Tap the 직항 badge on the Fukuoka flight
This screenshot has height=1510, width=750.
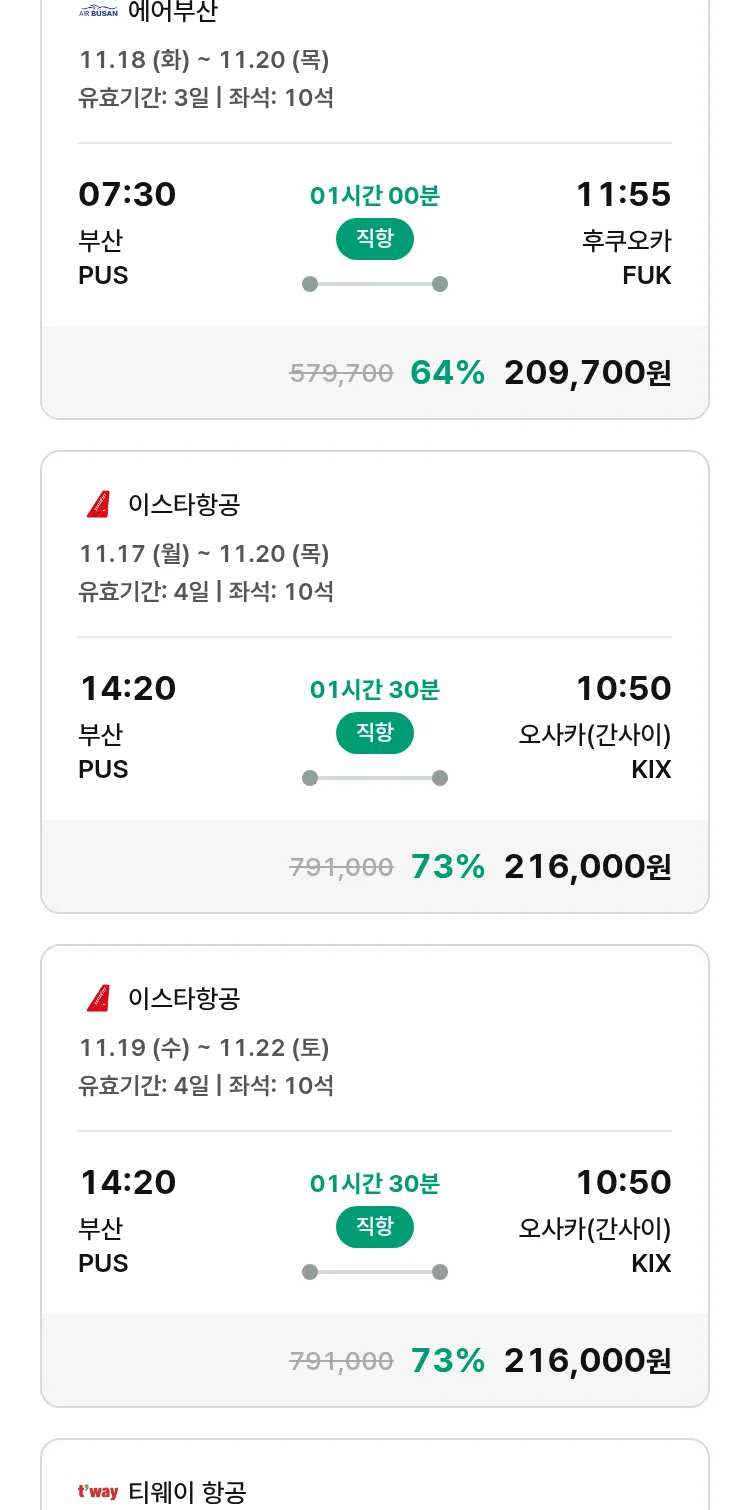pyautogui.click(x=374, y=239)
